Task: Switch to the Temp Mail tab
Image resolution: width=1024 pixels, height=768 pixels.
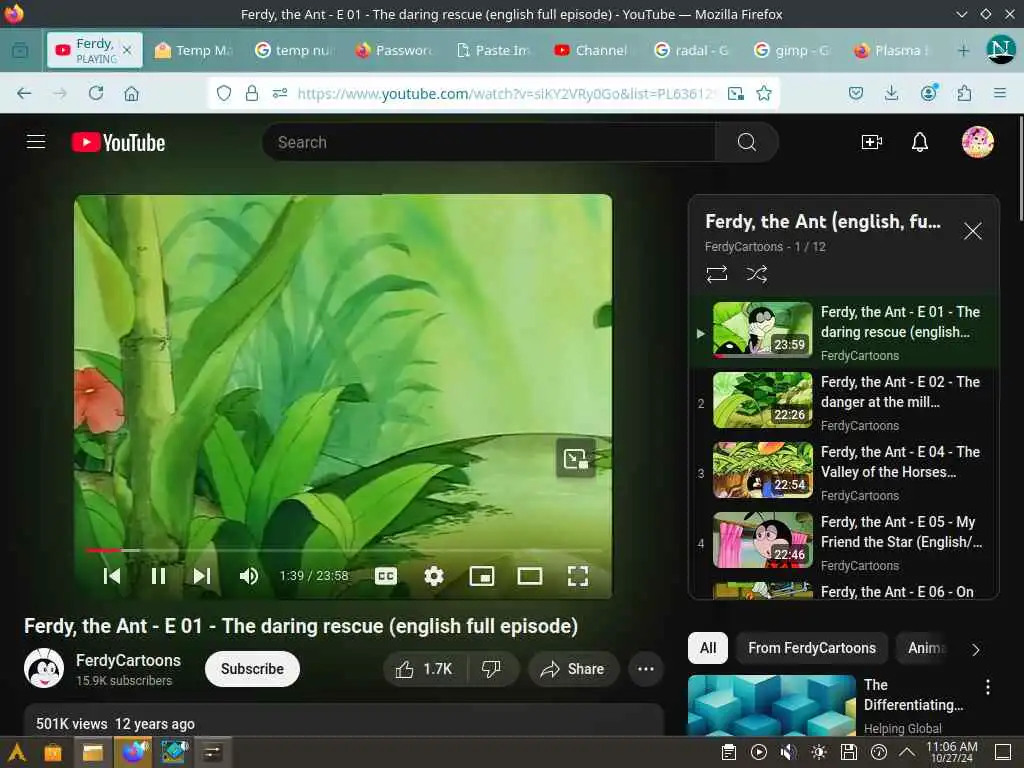Action: [x=194, y=50]
